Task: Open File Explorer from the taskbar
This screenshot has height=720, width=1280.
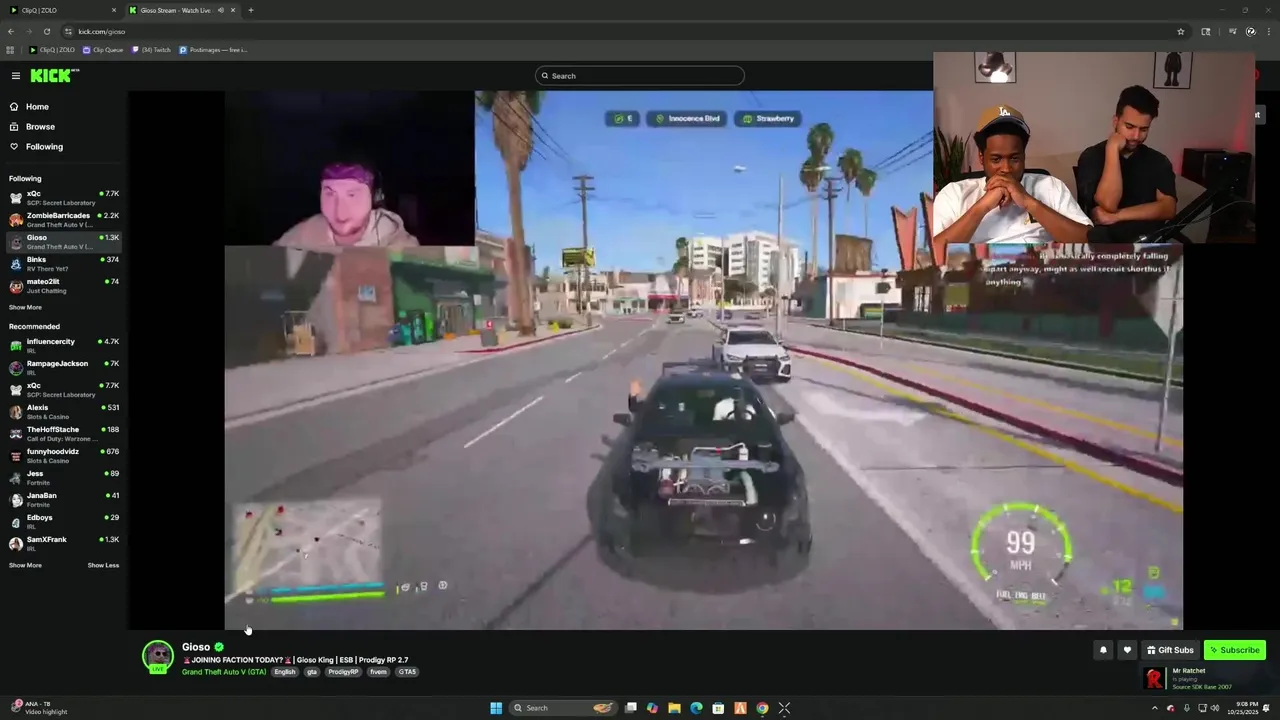Action: click(674, 708)
